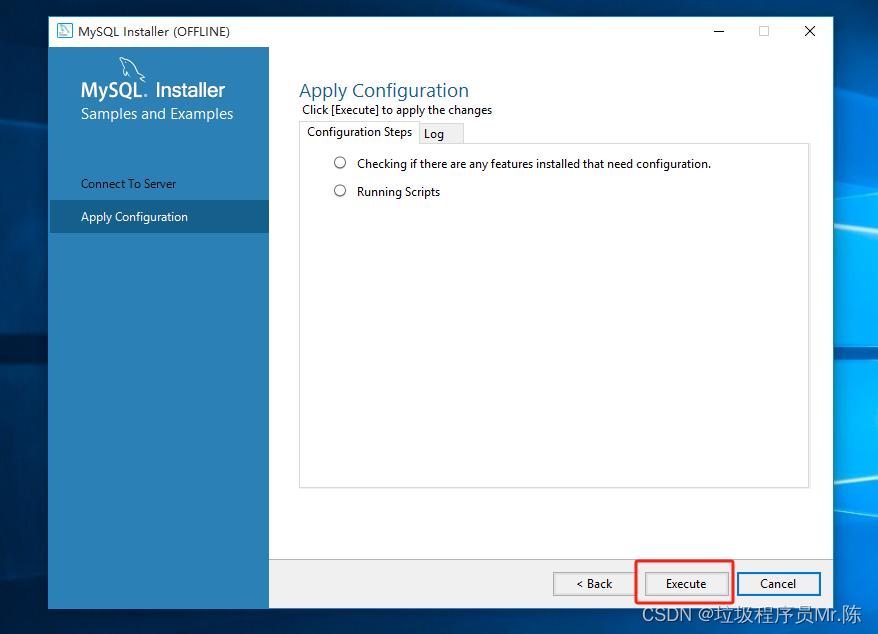
Task: Close the MySQL Installer window
Action: (x=810, y=31)
